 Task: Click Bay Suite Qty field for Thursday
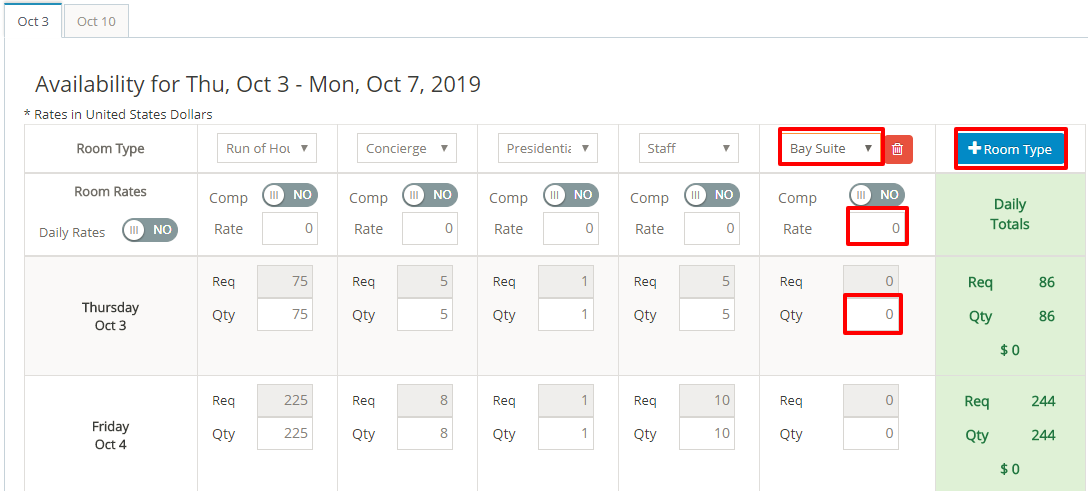pyautogui.click(x=873, y=314)
